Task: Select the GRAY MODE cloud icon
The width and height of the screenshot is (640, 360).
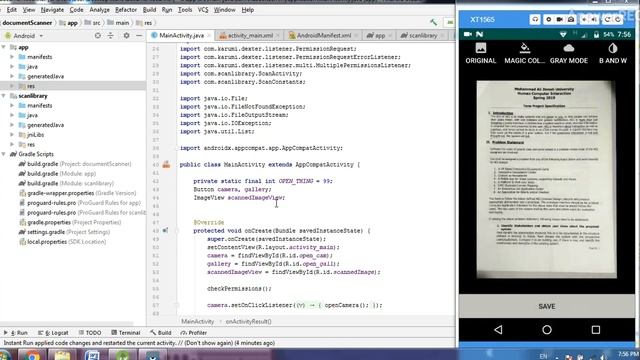Action: [x=569, y=49]
